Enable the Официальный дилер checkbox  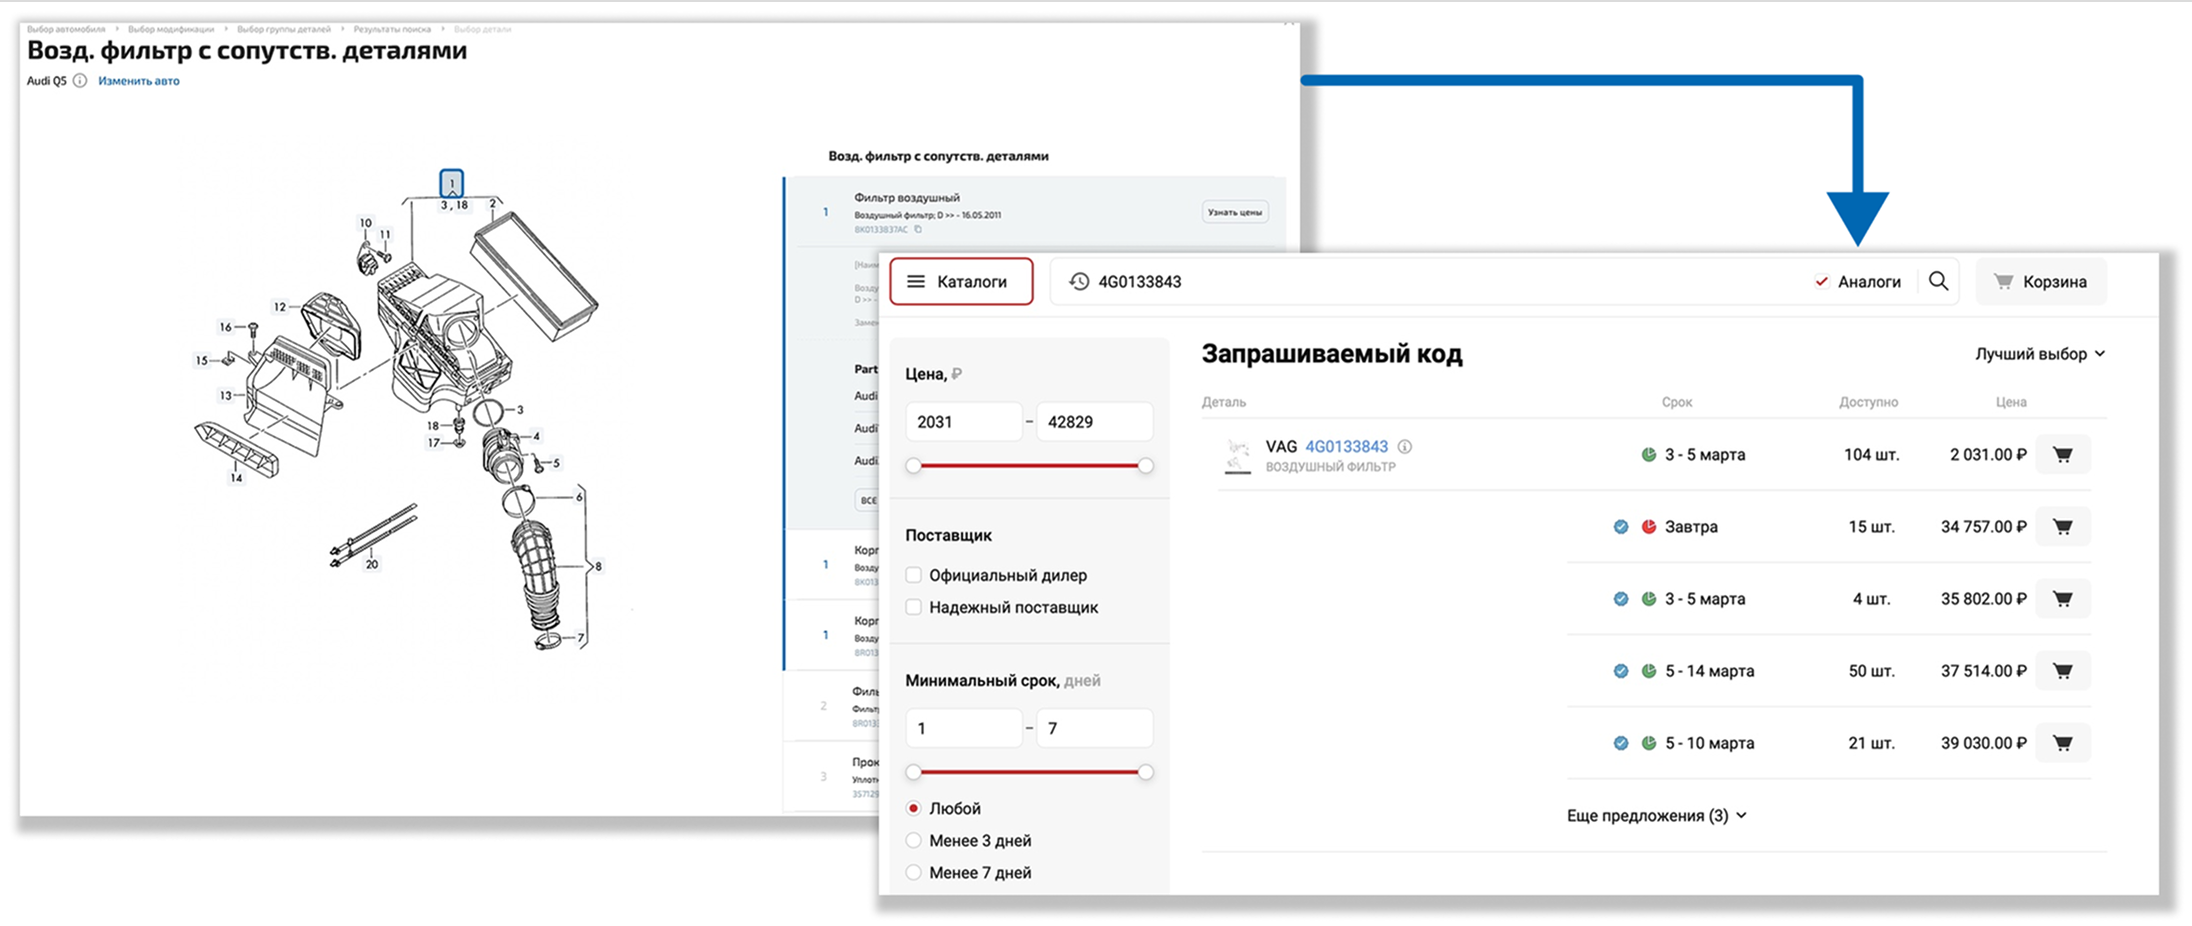click(x=913, y=575)
